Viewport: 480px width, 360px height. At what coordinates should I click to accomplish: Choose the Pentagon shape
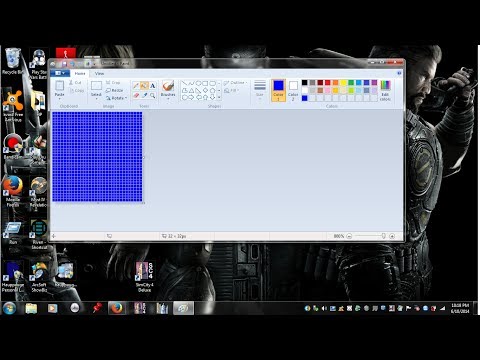(212, 90)
